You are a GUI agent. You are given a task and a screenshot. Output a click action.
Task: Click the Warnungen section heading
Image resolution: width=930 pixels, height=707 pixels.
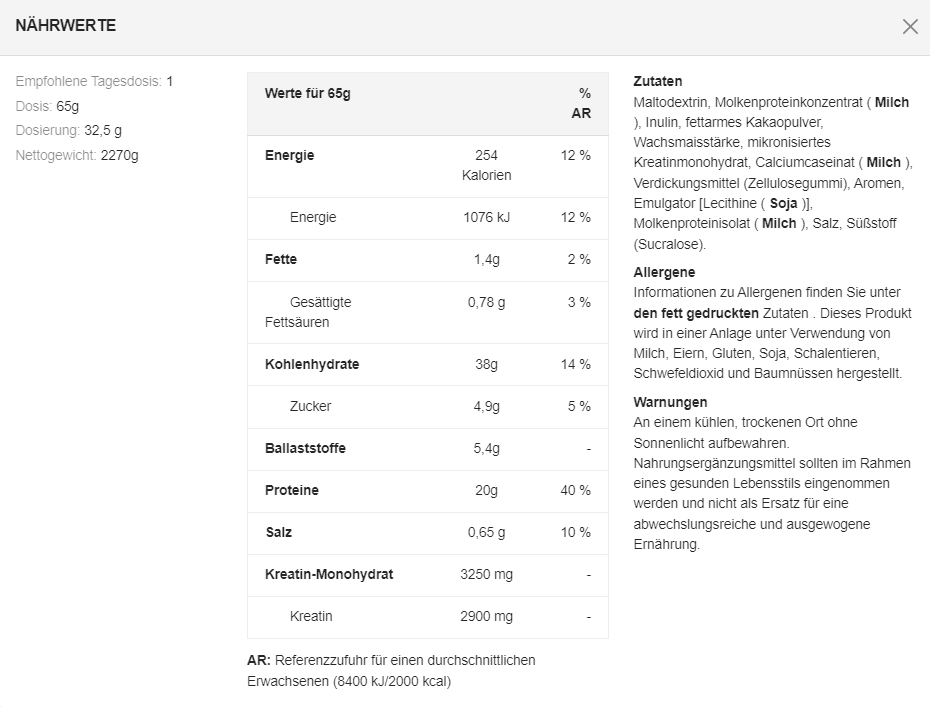[670, 402]
